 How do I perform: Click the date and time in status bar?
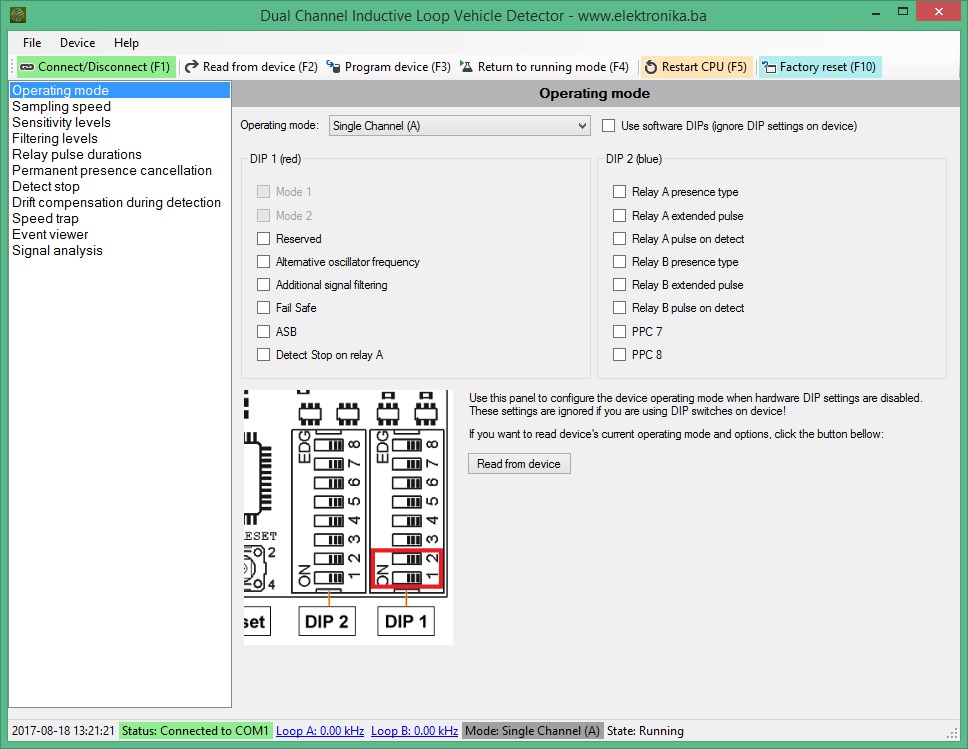[x=63, y=731]
